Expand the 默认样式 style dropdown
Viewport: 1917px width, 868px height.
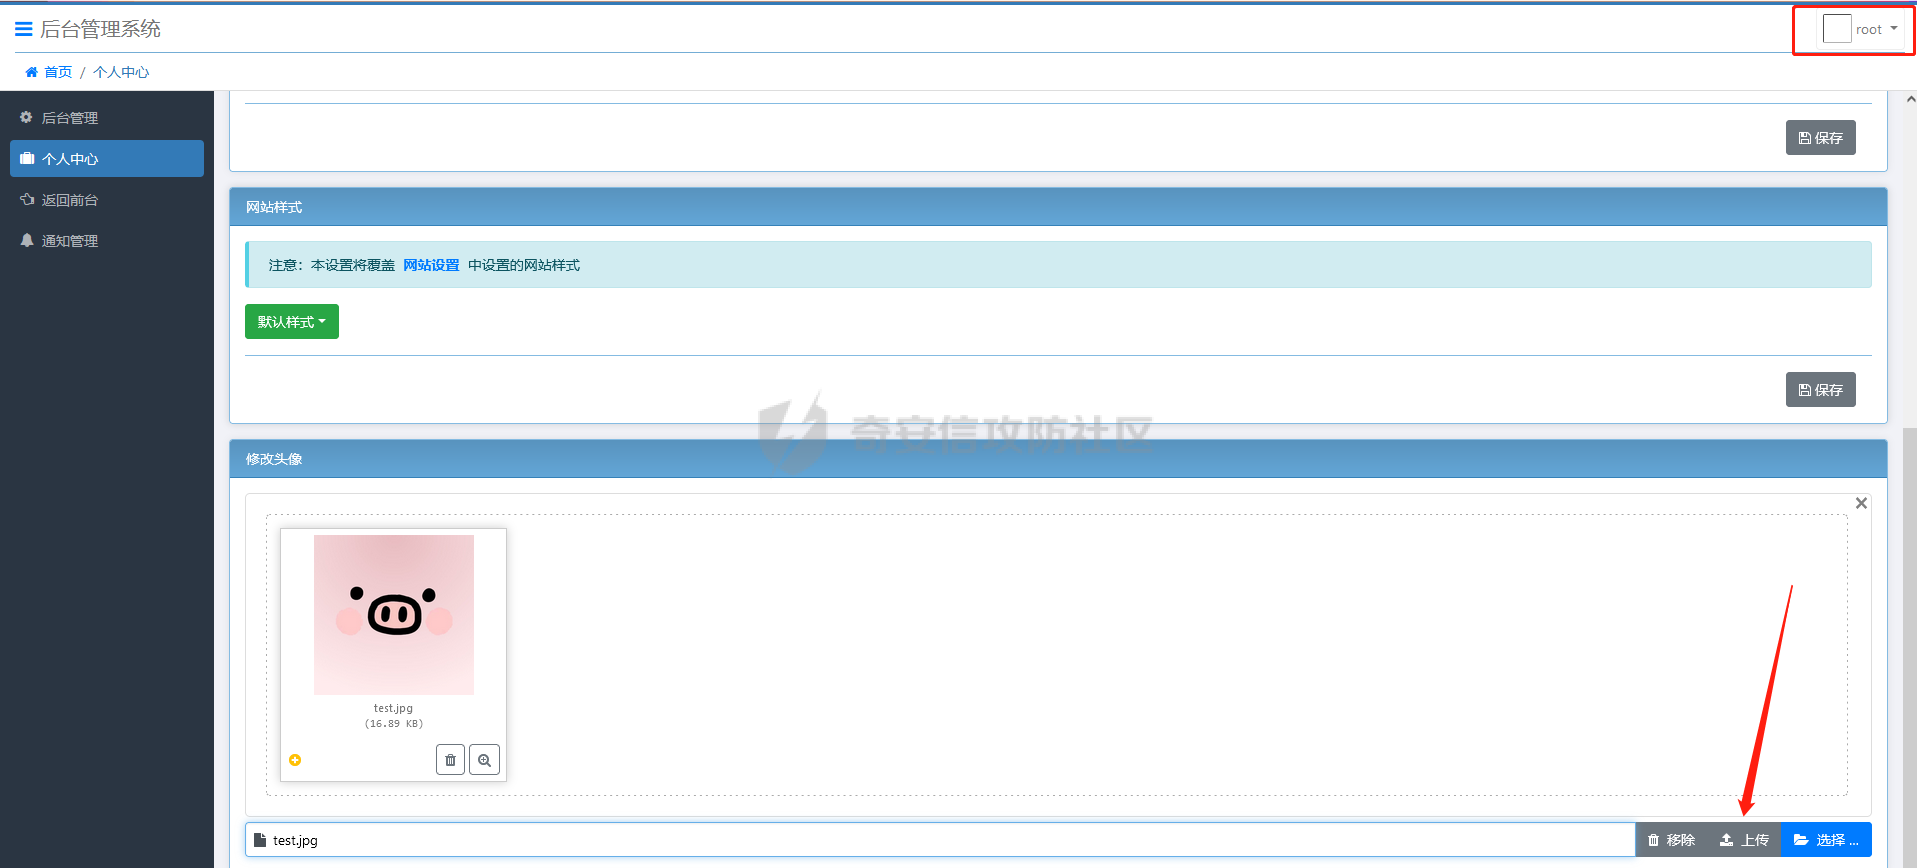coord(291,322)
